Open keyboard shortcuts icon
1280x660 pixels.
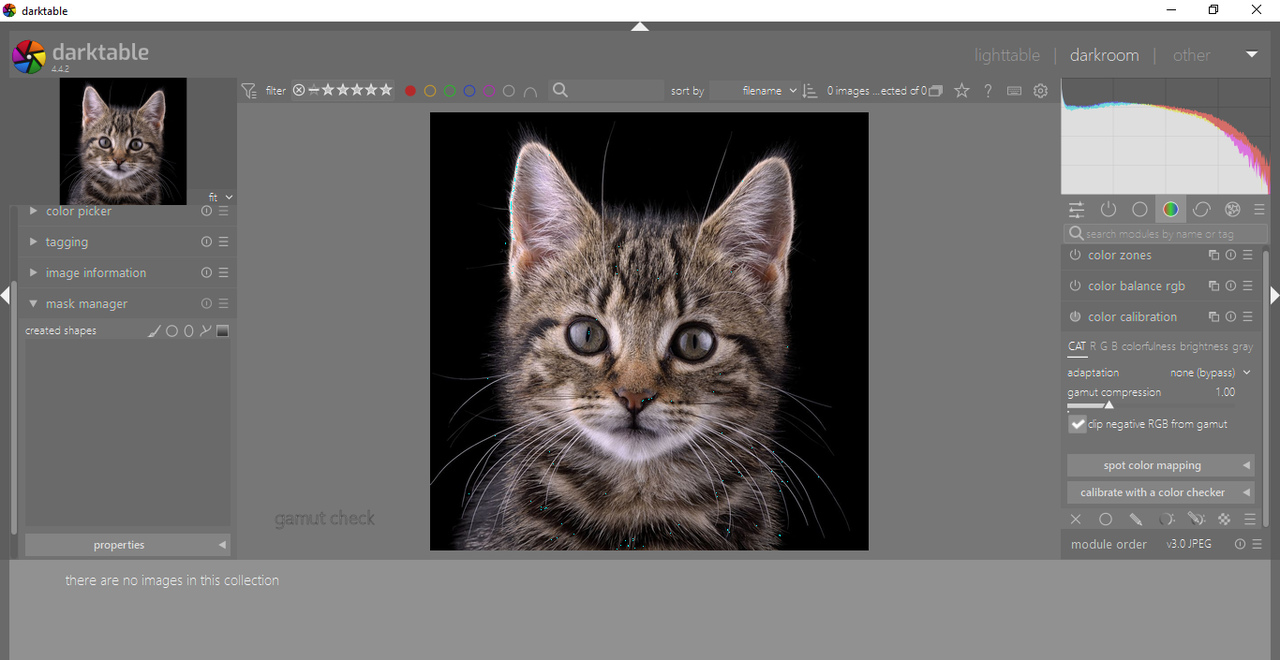(x=1014, y=91)
